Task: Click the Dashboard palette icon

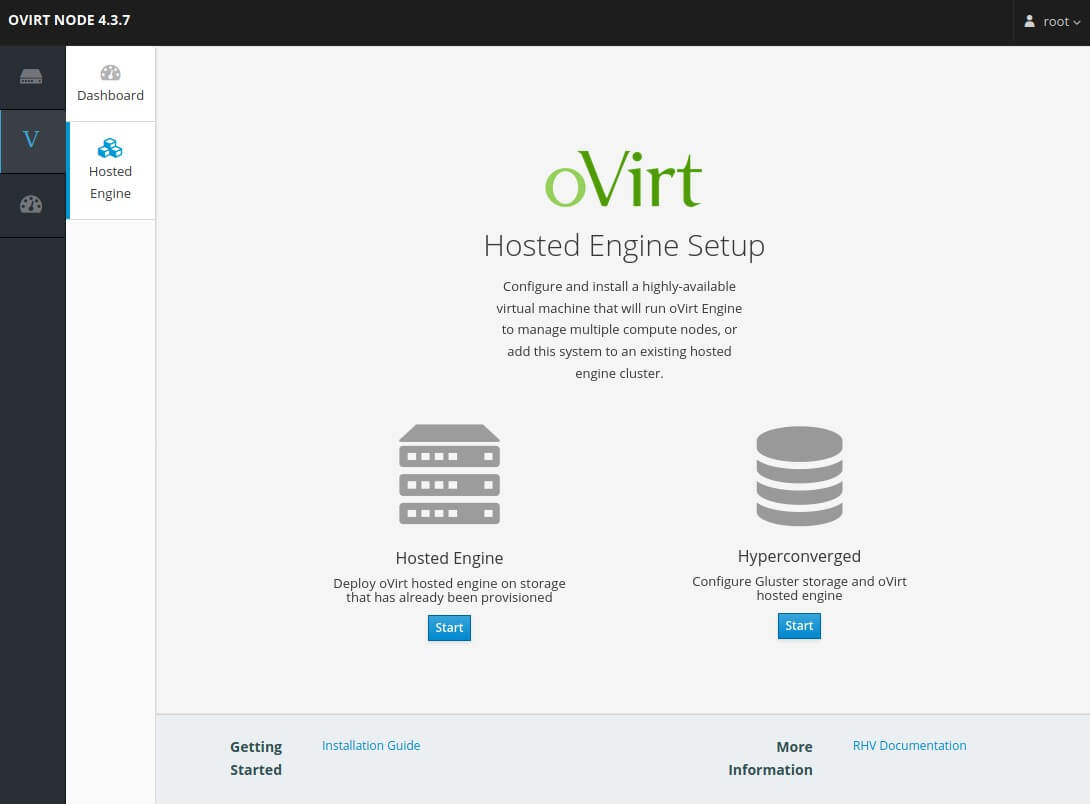Action: pos(110,73)
